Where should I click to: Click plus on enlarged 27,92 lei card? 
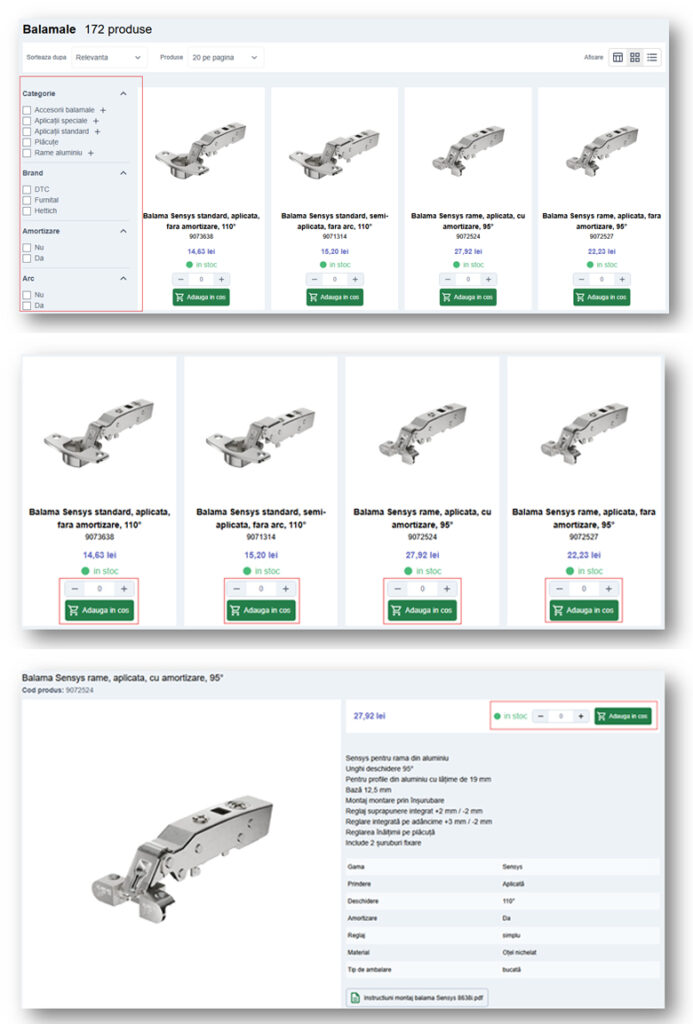click(447, 588)
